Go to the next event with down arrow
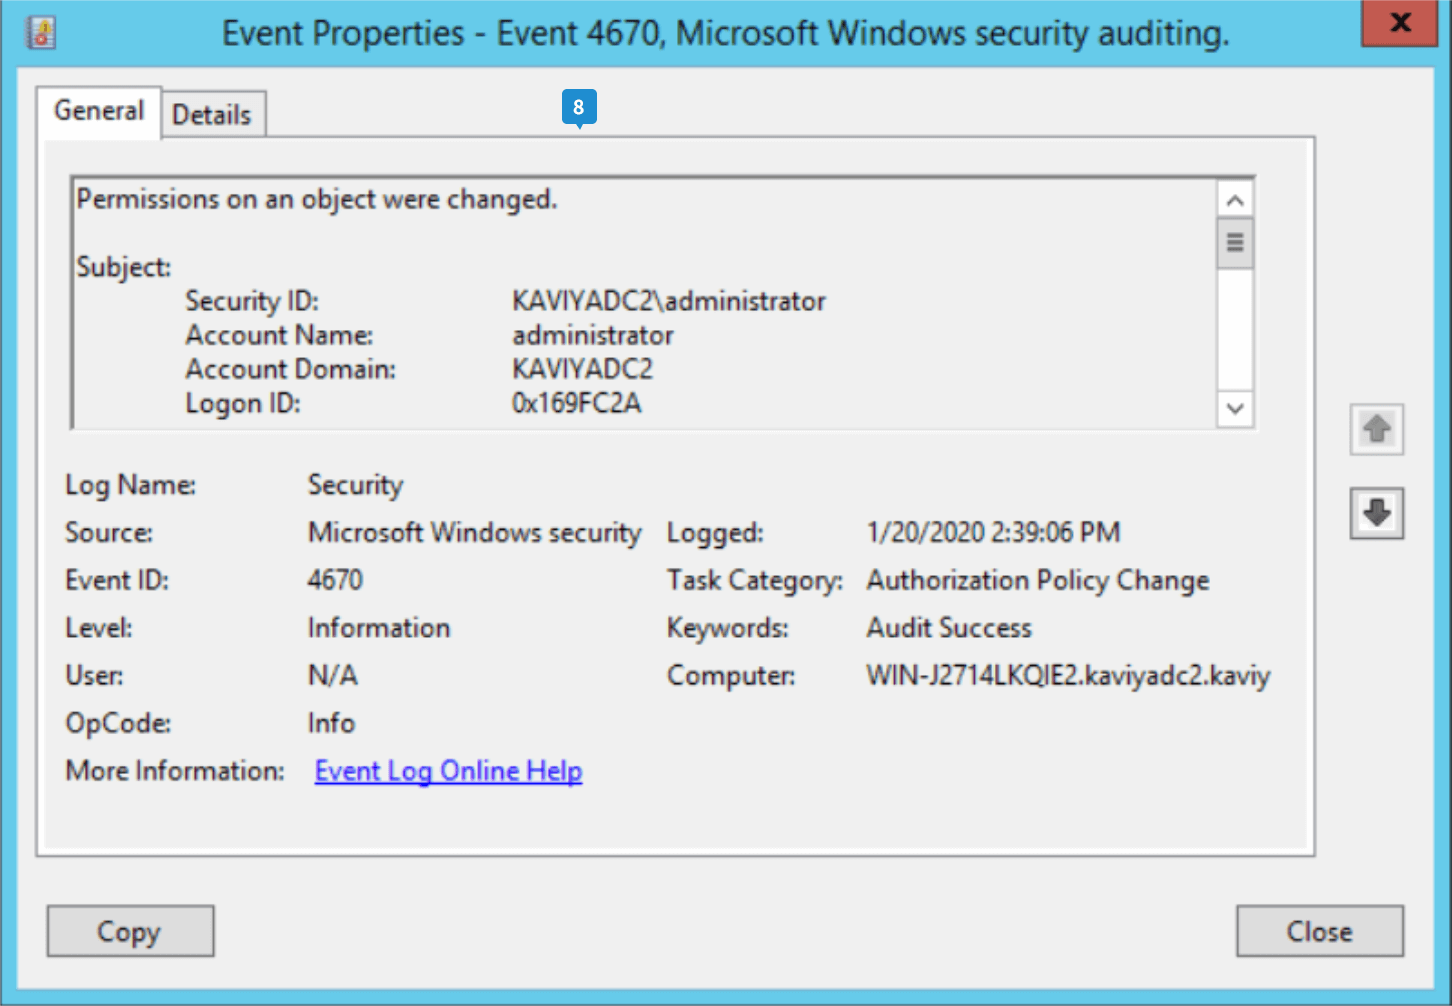 (1376, 514)
